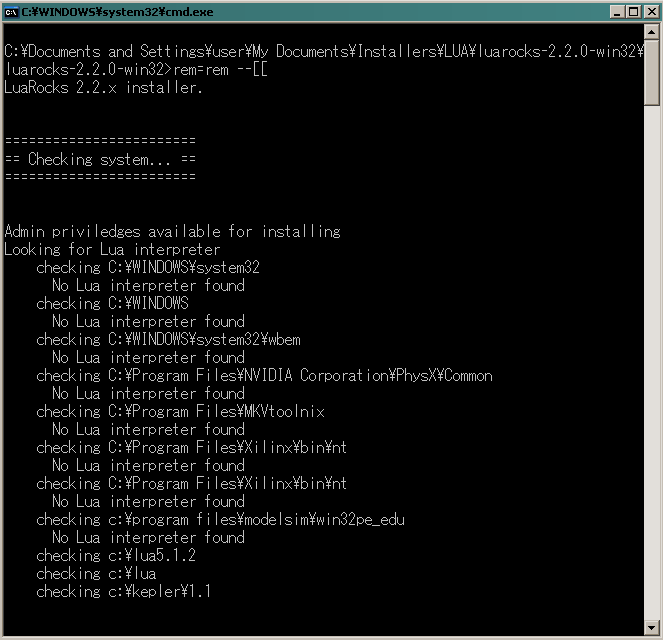Image resolution: width=663 pixels, height=640 pixels.
Task: Click the title text C:¥WINDOWS¥system32¥cmd.exe
Action: click(x=118, y=12)
